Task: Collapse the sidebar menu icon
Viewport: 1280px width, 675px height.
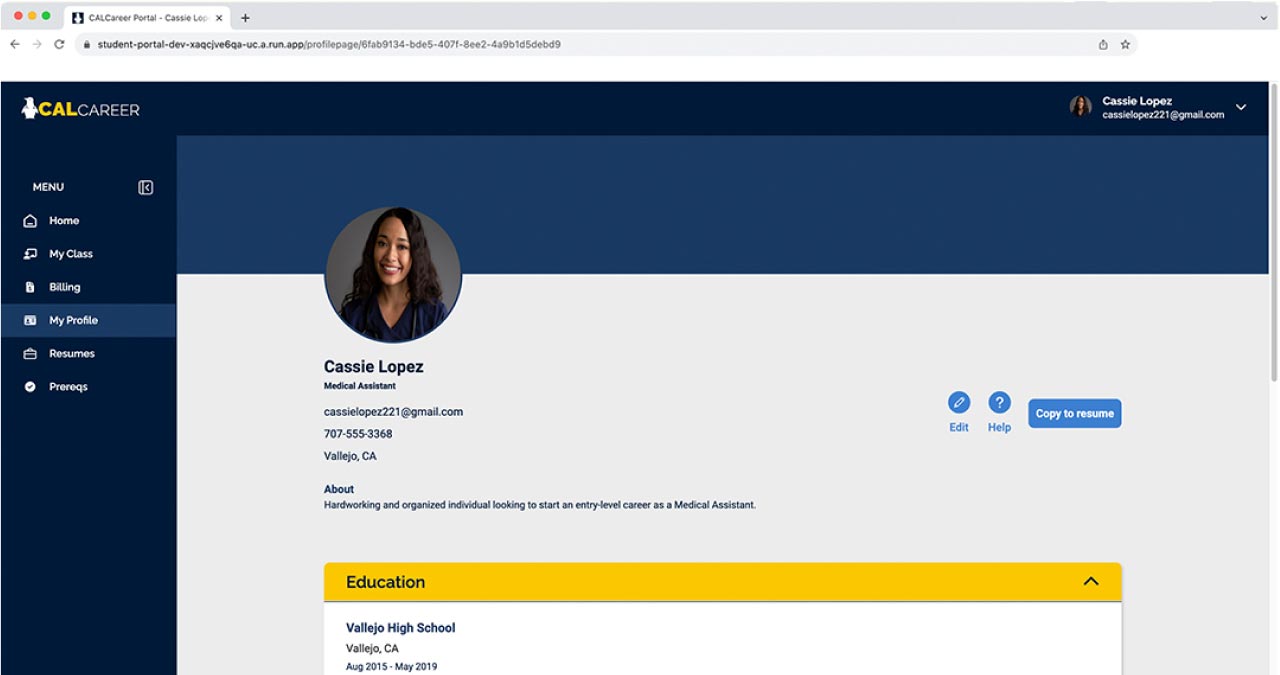Action: click(x=146, y=188)
